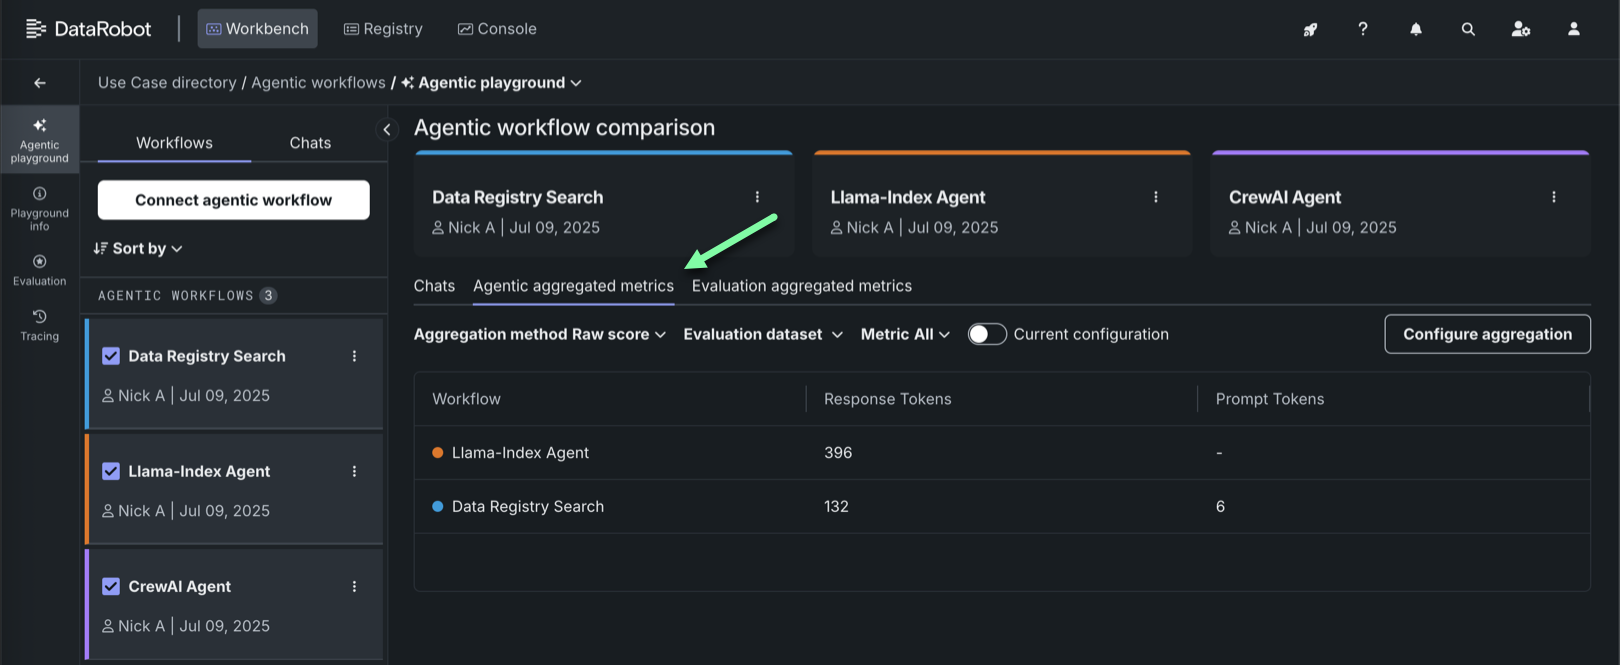The height and width of the screenshot is (665, 1620).
Task: Uncheck the Data Registry Search workflow checkbox
Action: pyautogui.click(x=111, y=356)
